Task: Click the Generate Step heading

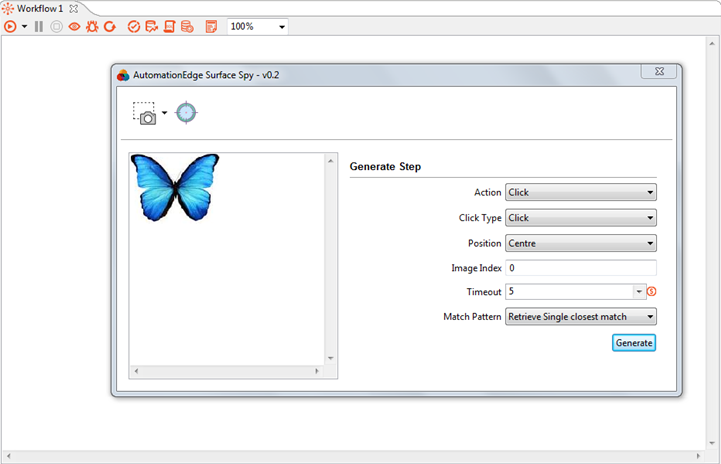Action: [x=385, y=166]
